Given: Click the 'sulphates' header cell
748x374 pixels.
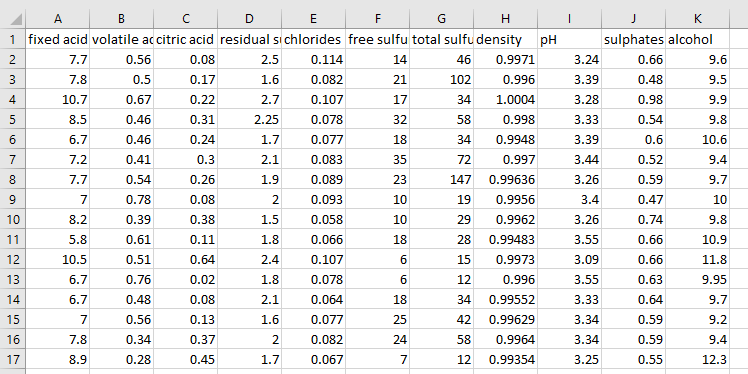Looking at the screenshot, I should [634, 39].
